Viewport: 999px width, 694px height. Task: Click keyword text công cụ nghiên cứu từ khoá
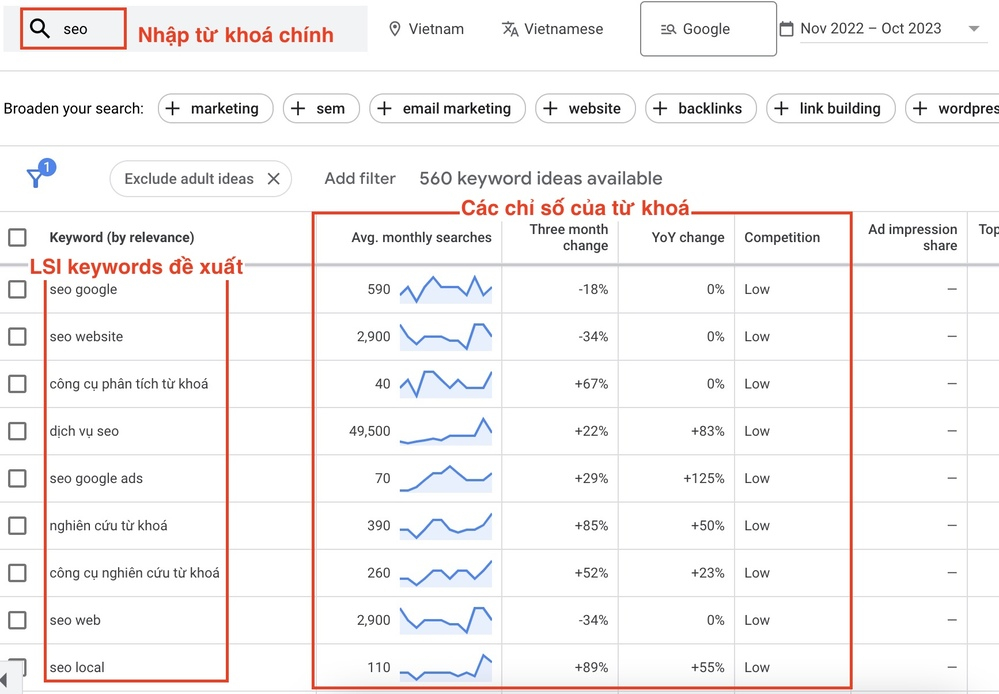(134, 573)
